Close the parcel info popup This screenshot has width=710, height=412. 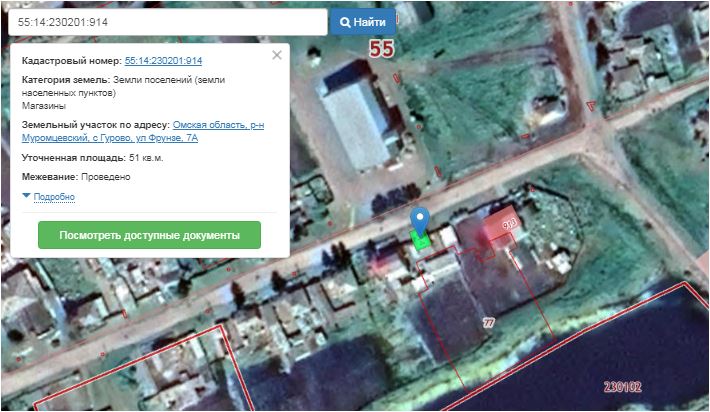(277, 55)
